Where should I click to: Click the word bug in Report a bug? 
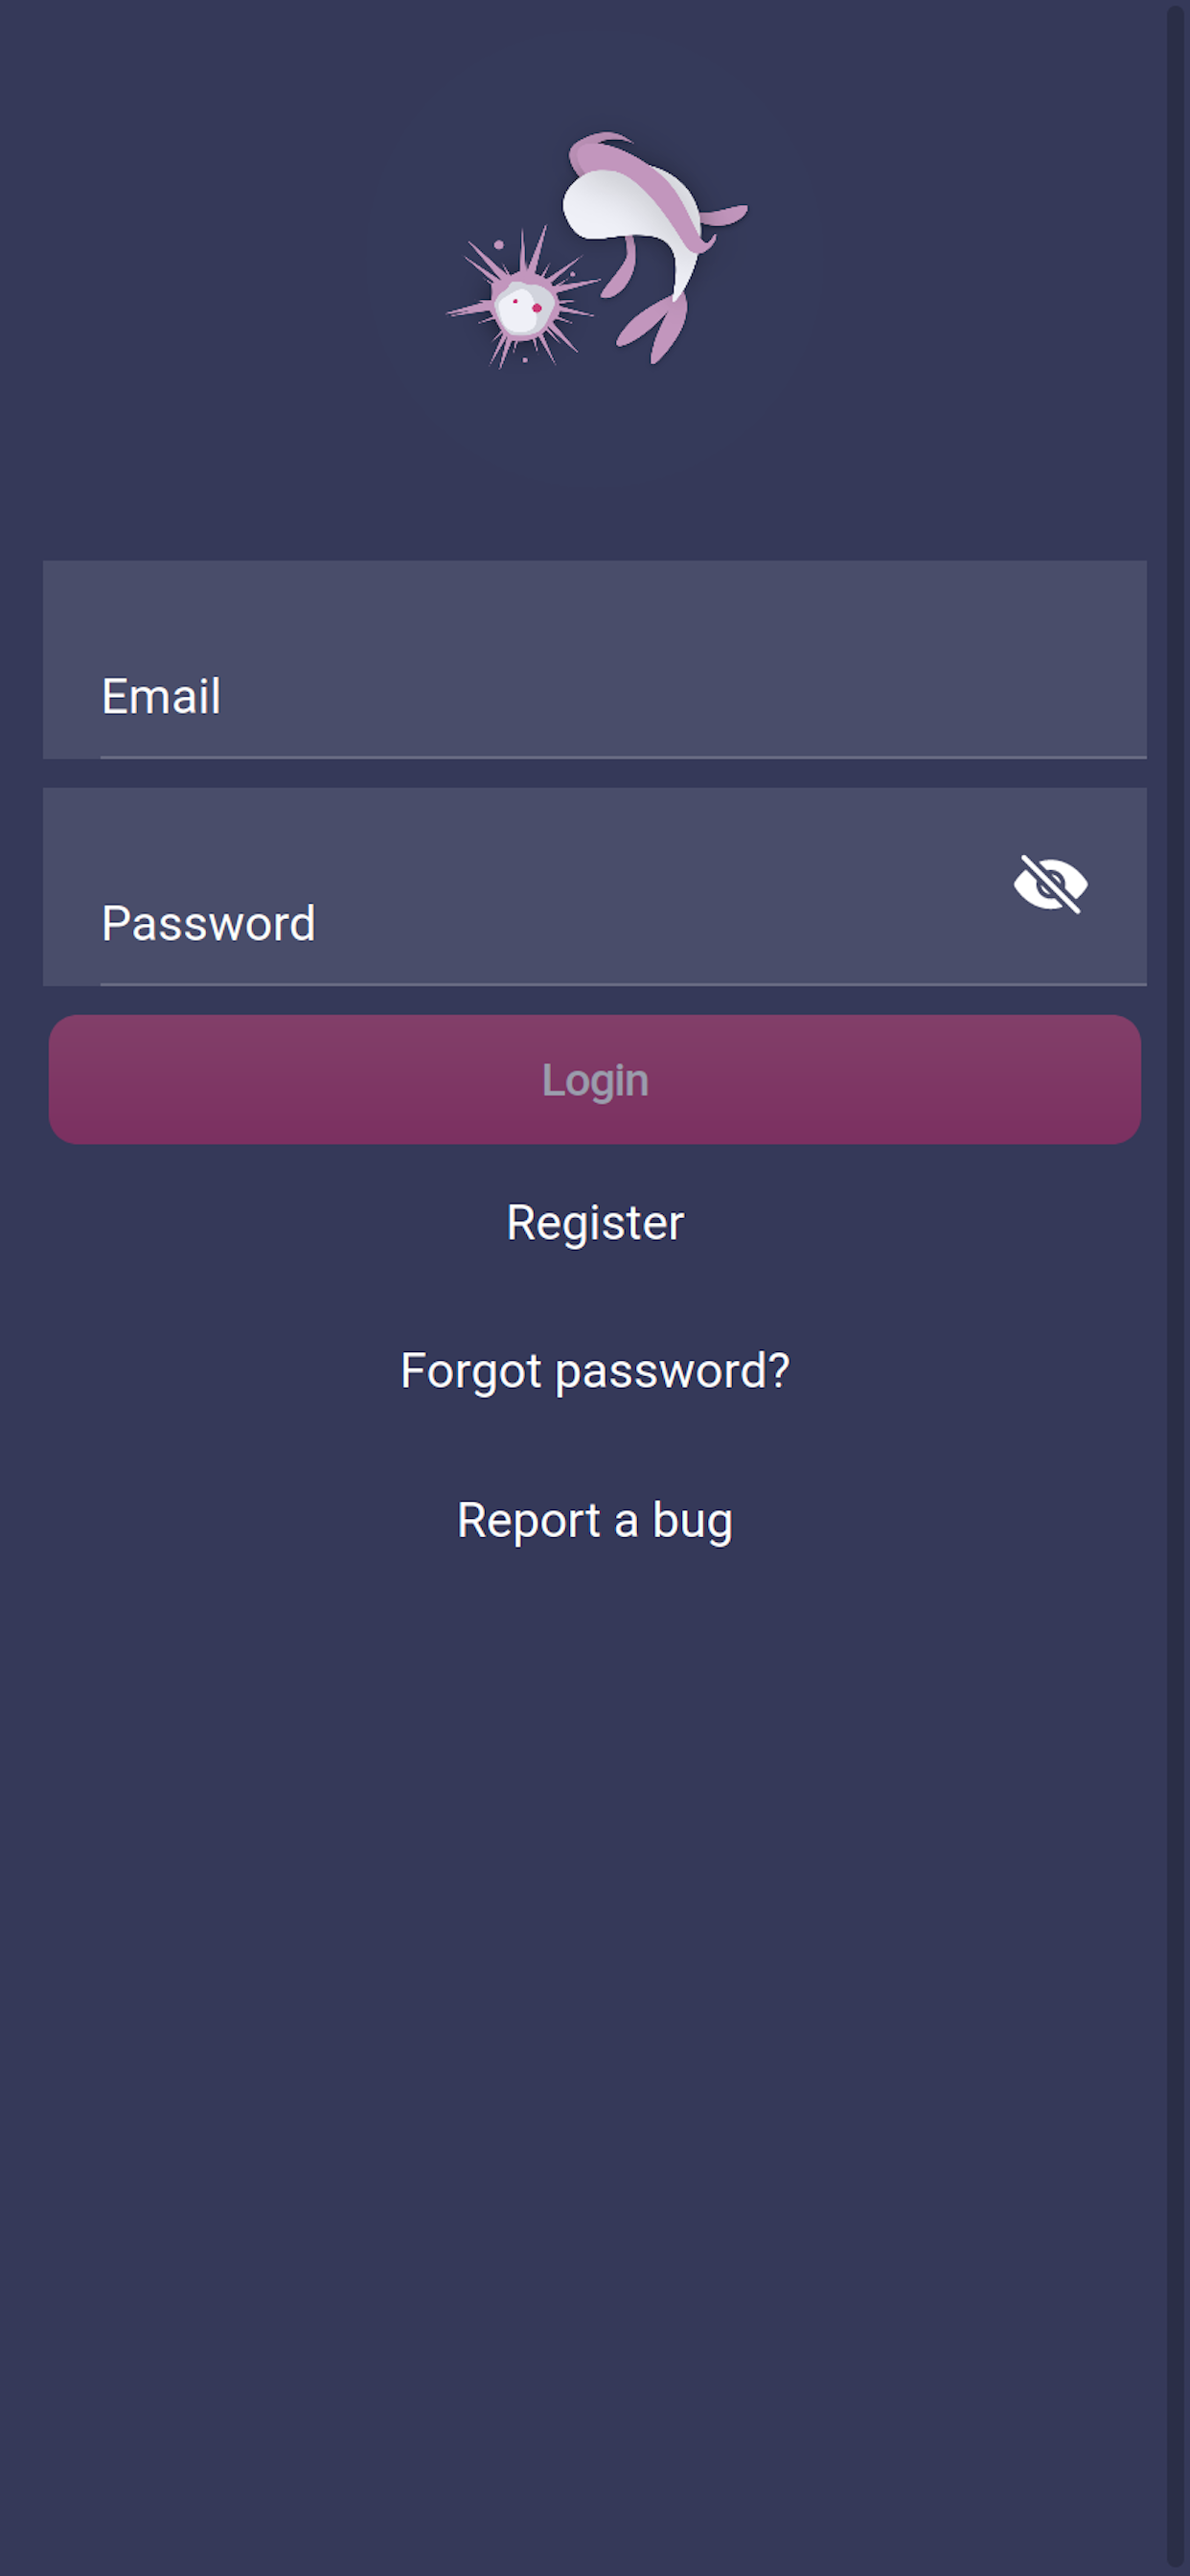tap(692, 1522)
